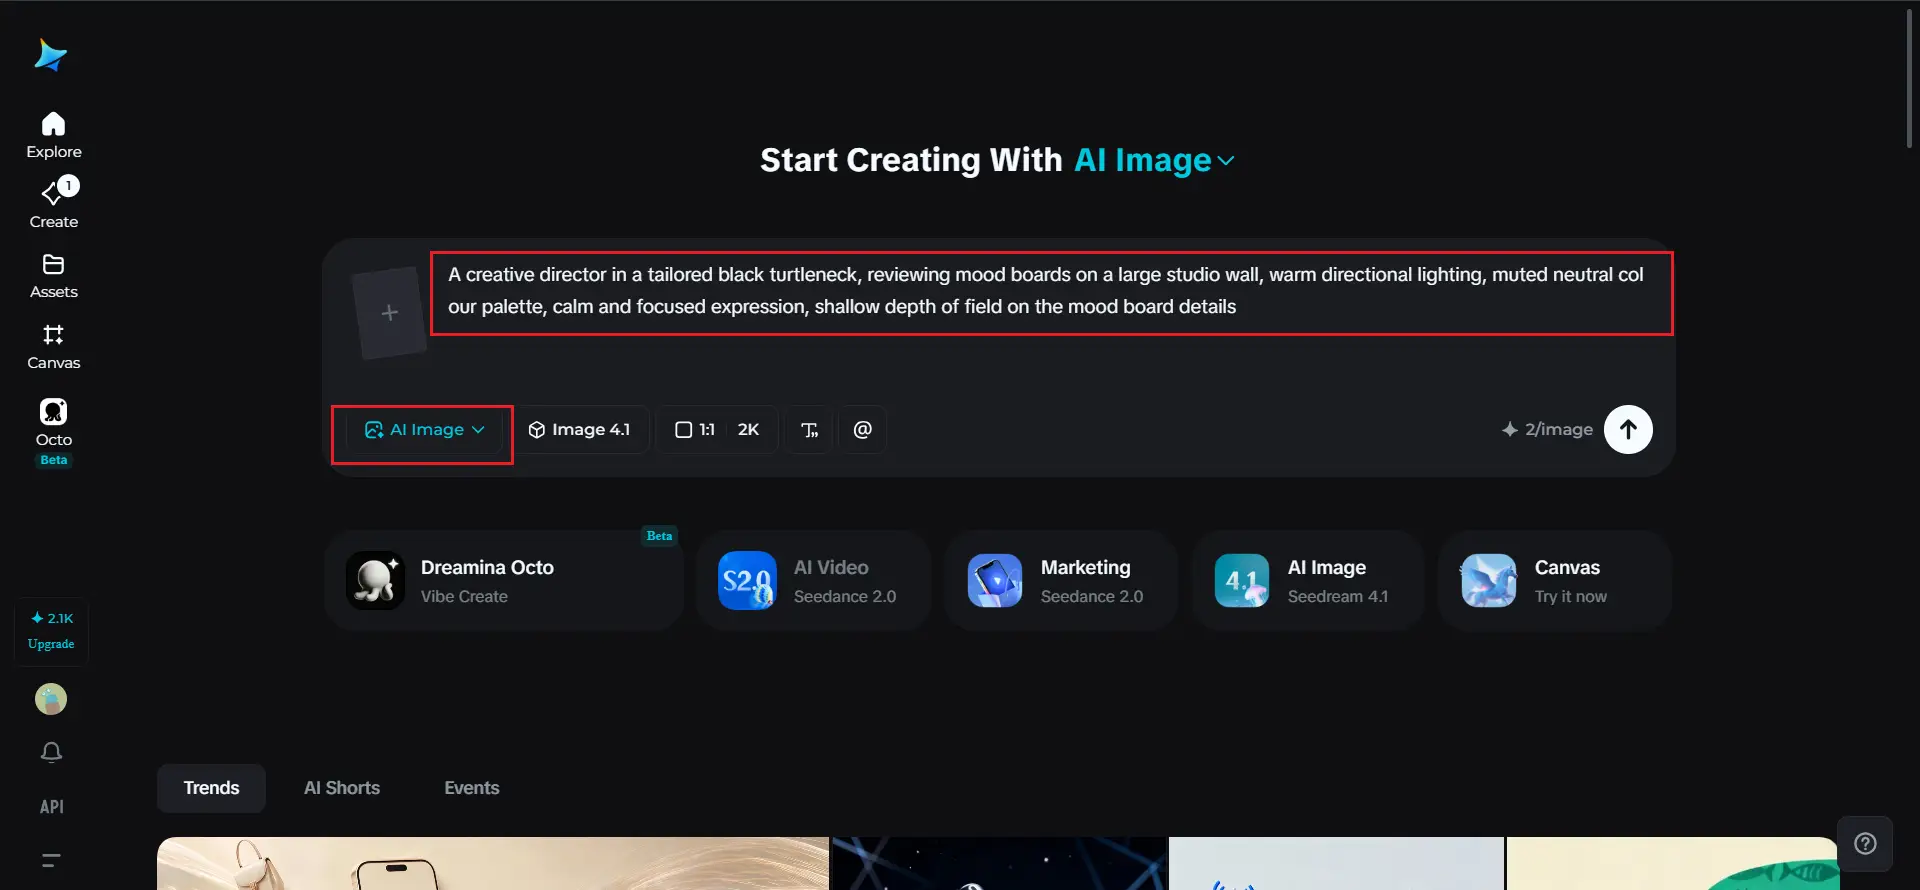Viewport: 1920px width, 890px height.
Task: Add a reference image with the plus thumbnail
Action: point(390,313)
